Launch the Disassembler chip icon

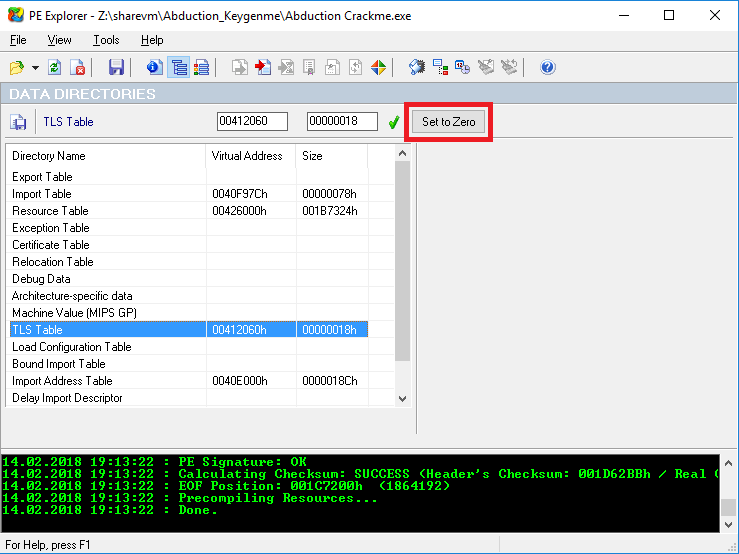(x=417, y=67)
